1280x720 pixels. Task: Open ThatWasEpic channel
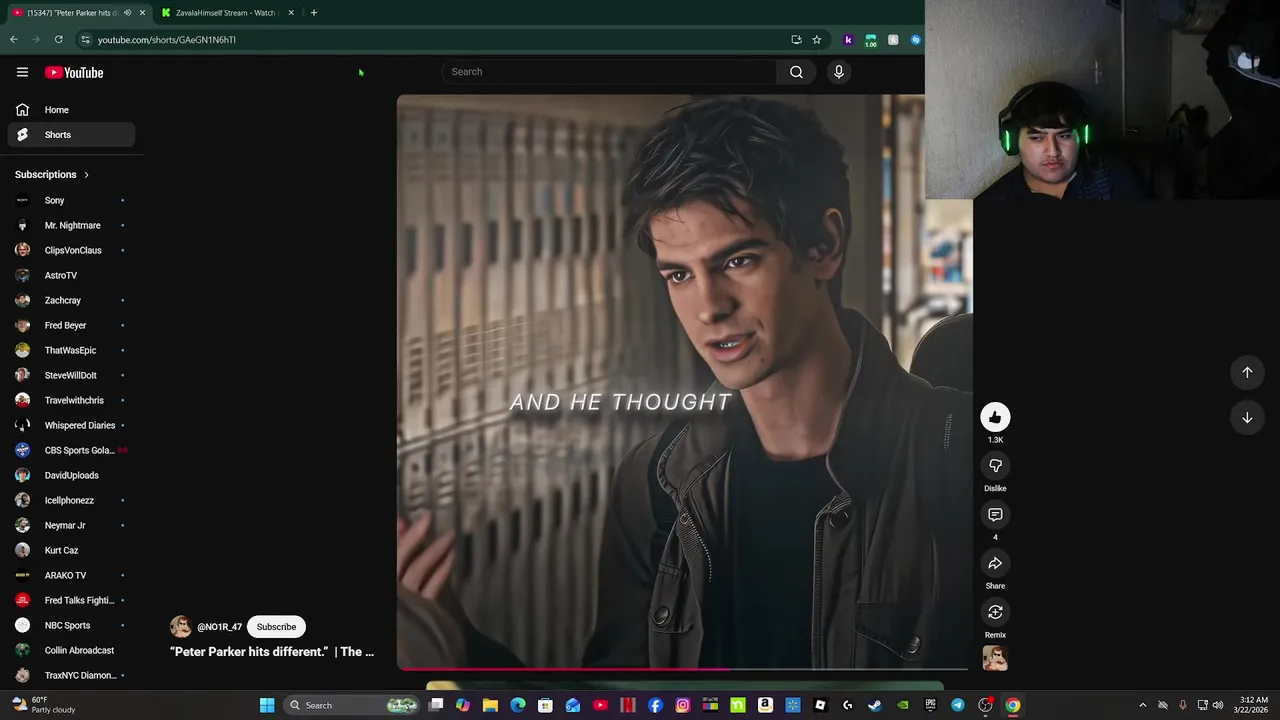pos(71,350)
